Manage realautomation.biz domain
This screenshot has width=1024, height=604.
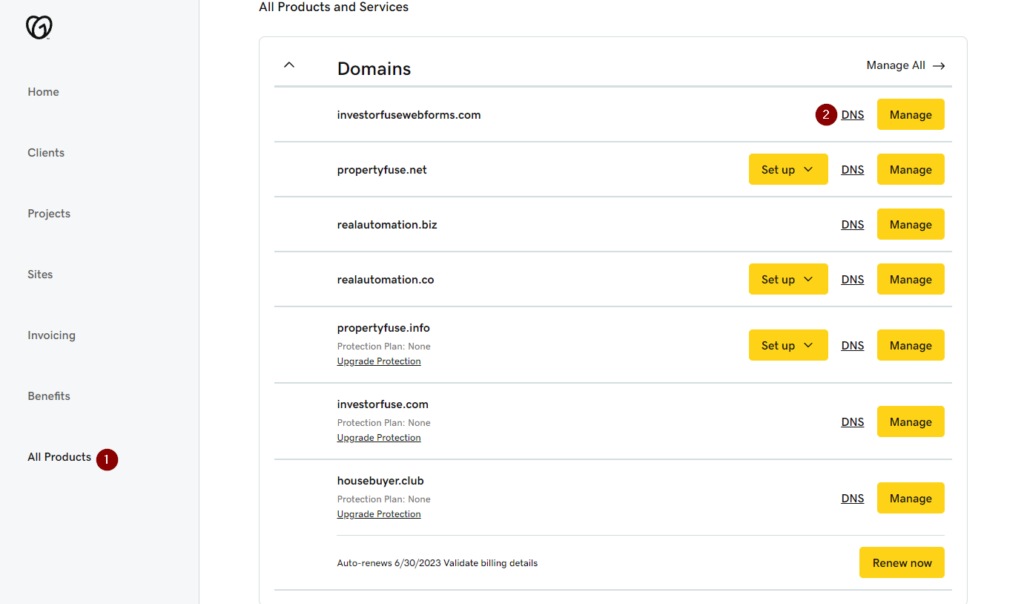[x=910, y=224]
